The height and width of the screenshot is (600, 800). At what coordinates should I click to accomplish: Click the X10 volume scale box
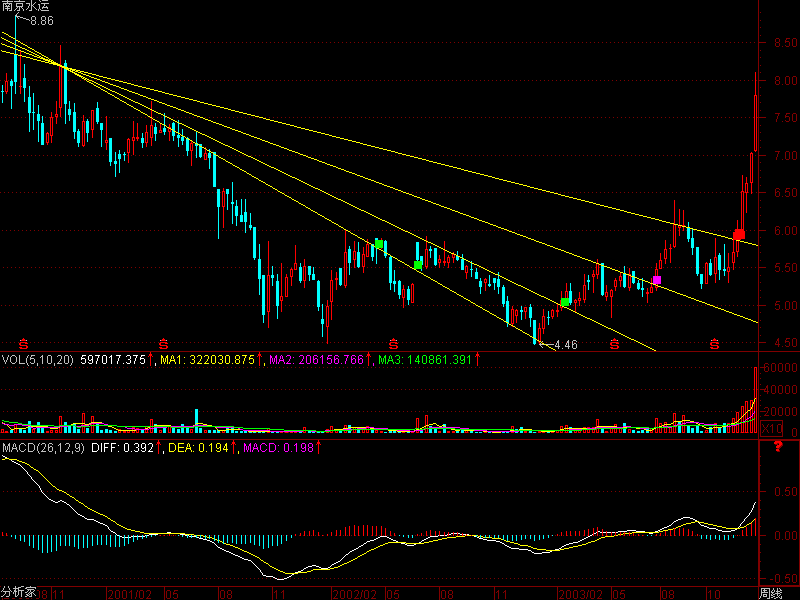click(771, 428)
